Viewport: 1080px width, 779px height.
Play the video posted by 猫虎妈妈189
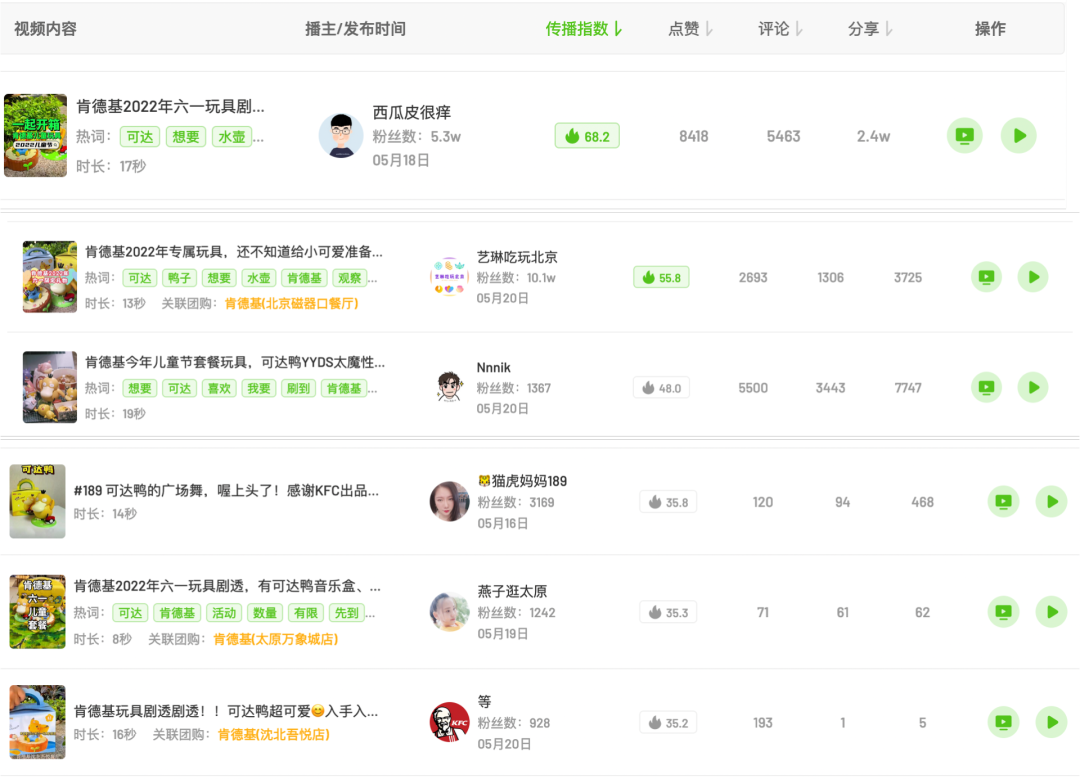(1052, 501)
